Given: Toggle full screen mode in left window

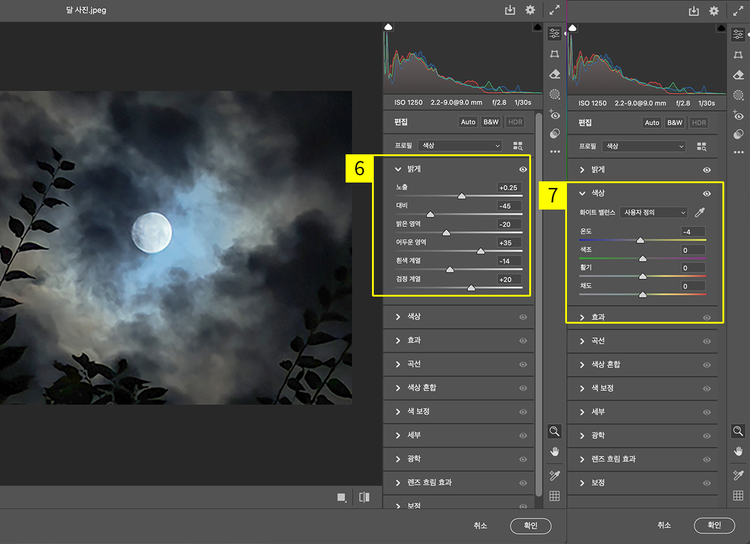Looking at the screenshot, I should [x=554, y=10].
